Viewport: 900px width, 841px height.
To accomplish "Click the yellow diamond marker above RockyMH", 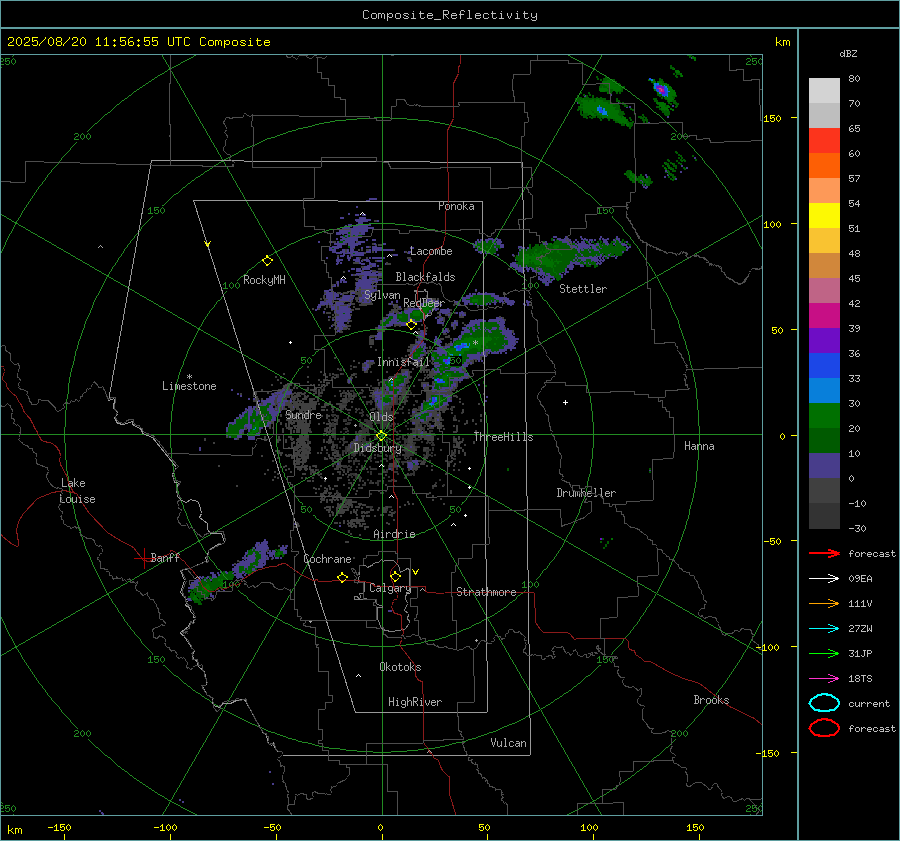I will (267, 261).
